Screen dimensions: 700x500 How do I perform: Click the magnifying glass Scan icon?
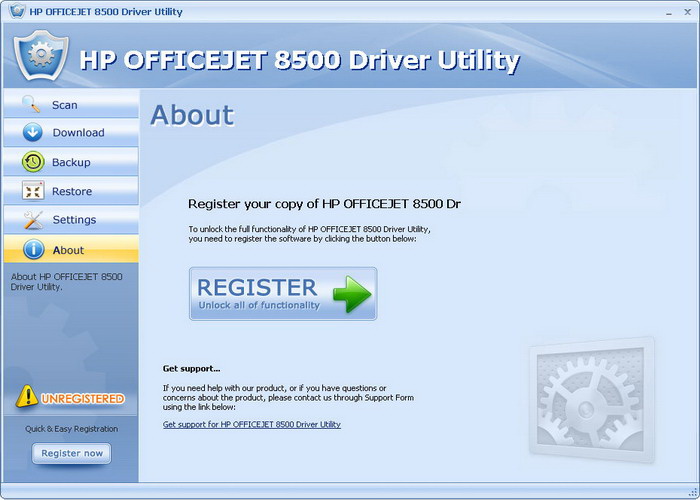[x=31, y=104]
